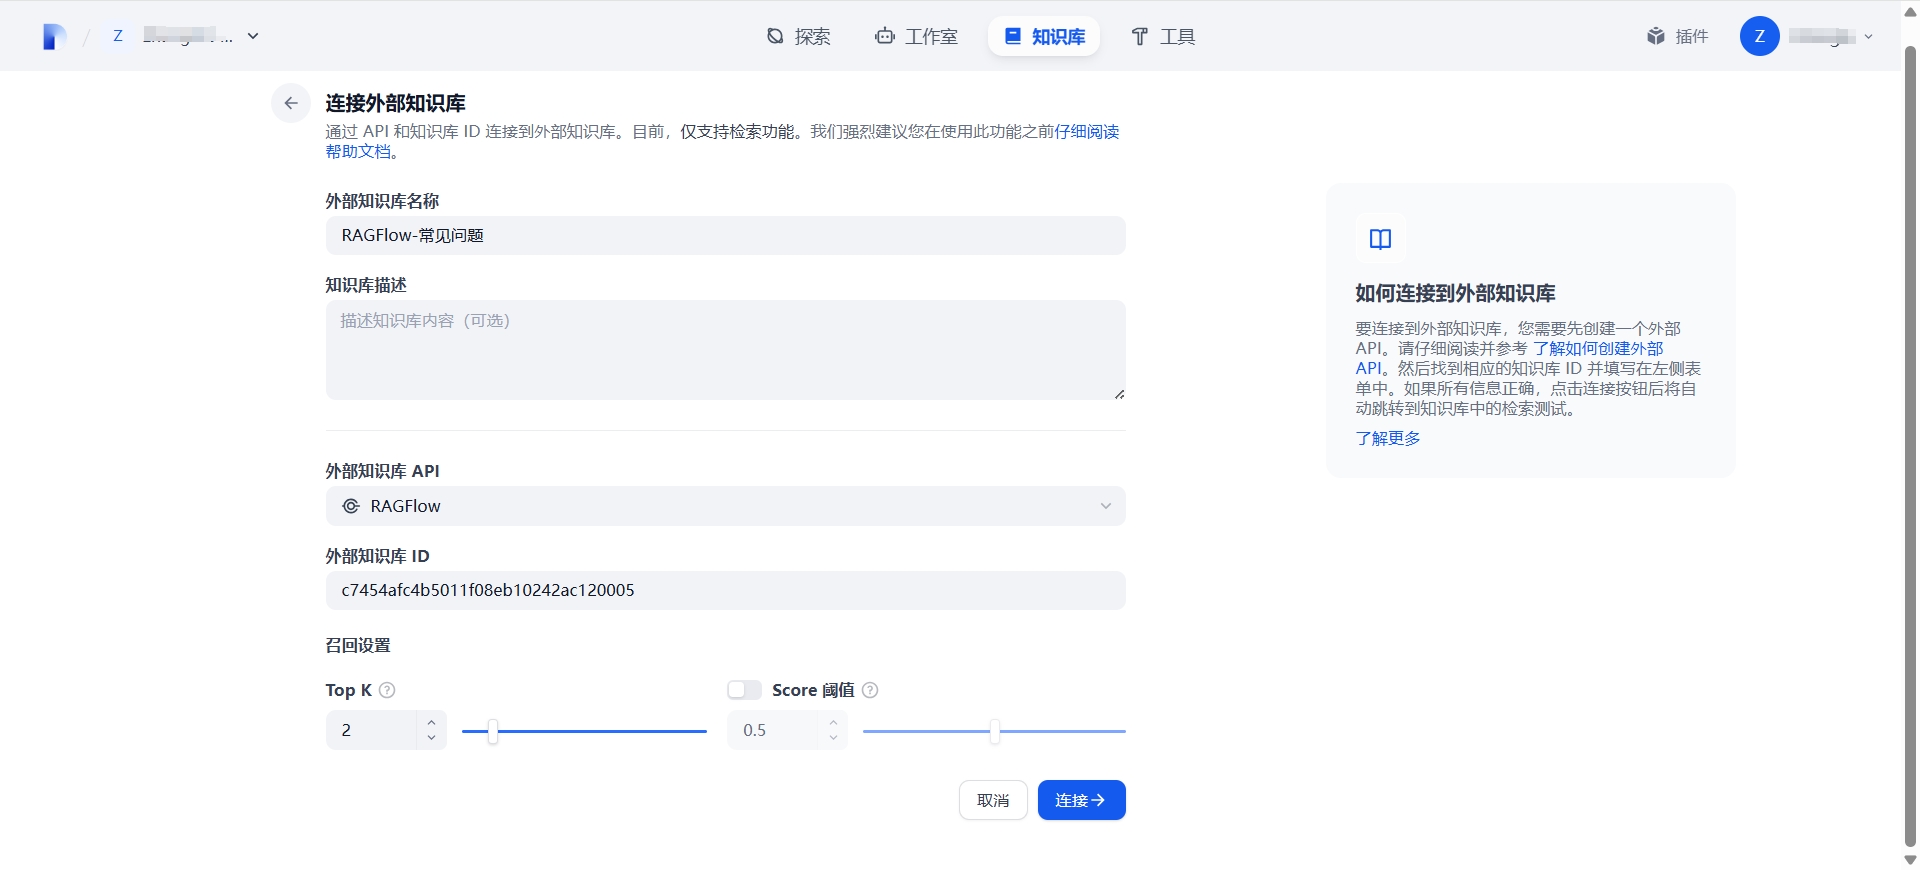Switch to the 知识库 tab
This screenshot has width=1920, height=870.
(x=1044, y=37)
